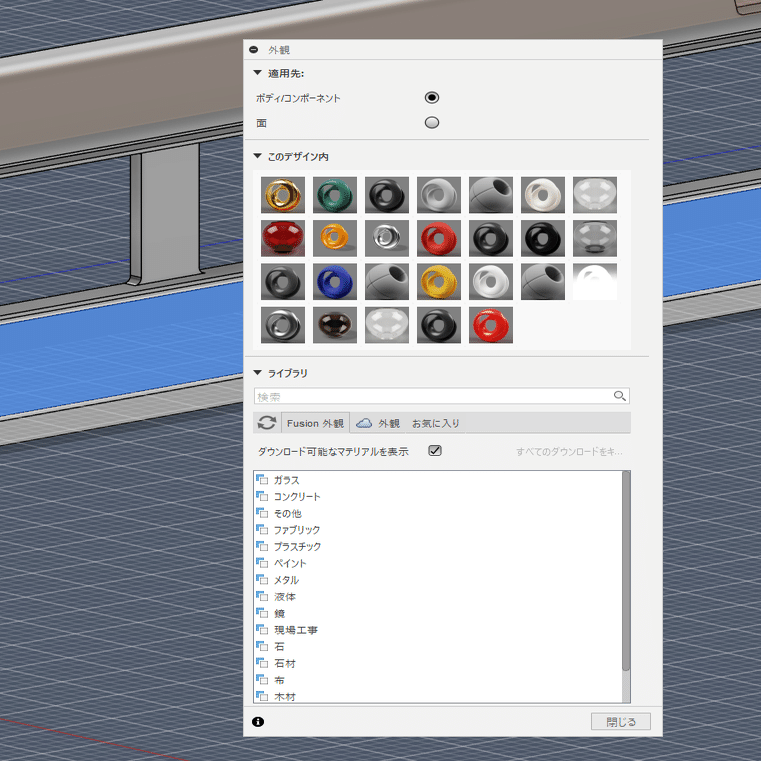Open the 布 library folder
Image resolution: width=761 pixels, height=761 pixels.
point(270,680)
